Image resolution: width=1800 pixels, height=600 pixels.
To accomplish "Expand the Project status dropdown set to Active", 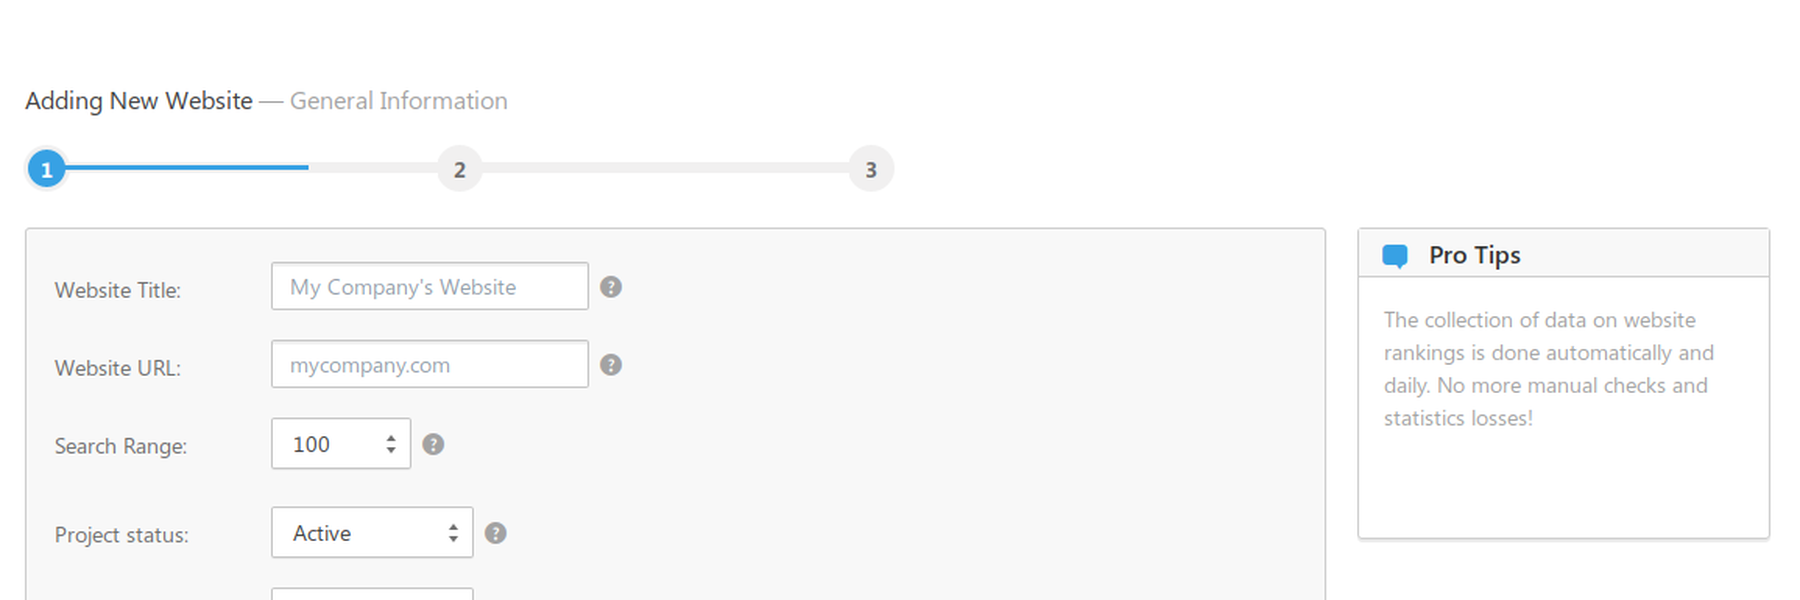I will [x=372, y=533].
